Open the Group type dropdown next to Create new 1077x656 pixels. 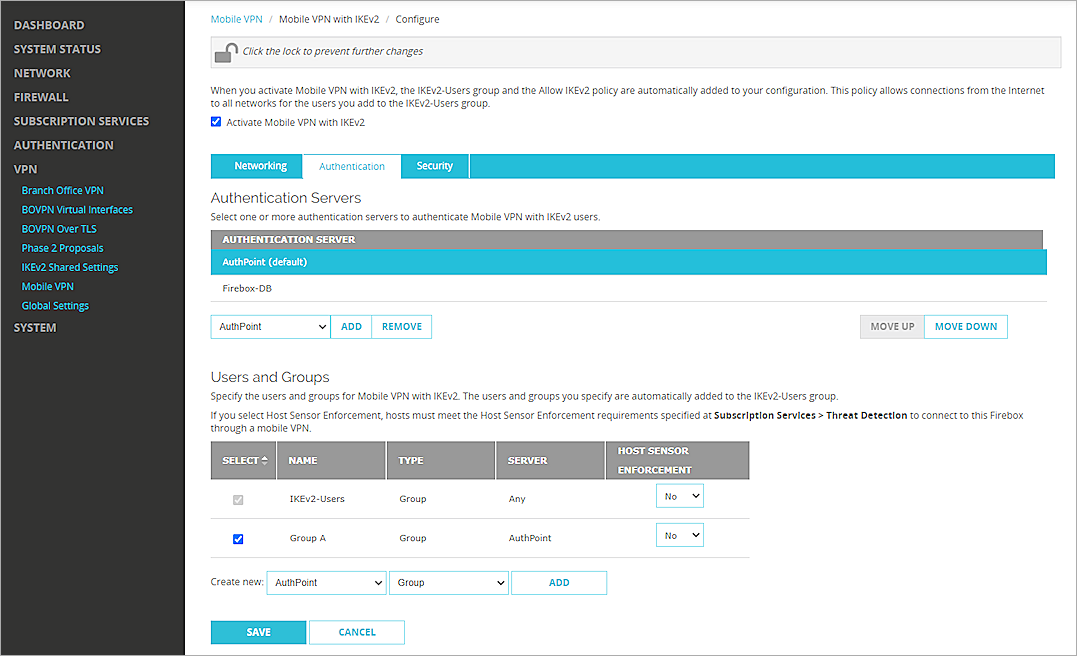pyautogui.click(x=448, y=582)
